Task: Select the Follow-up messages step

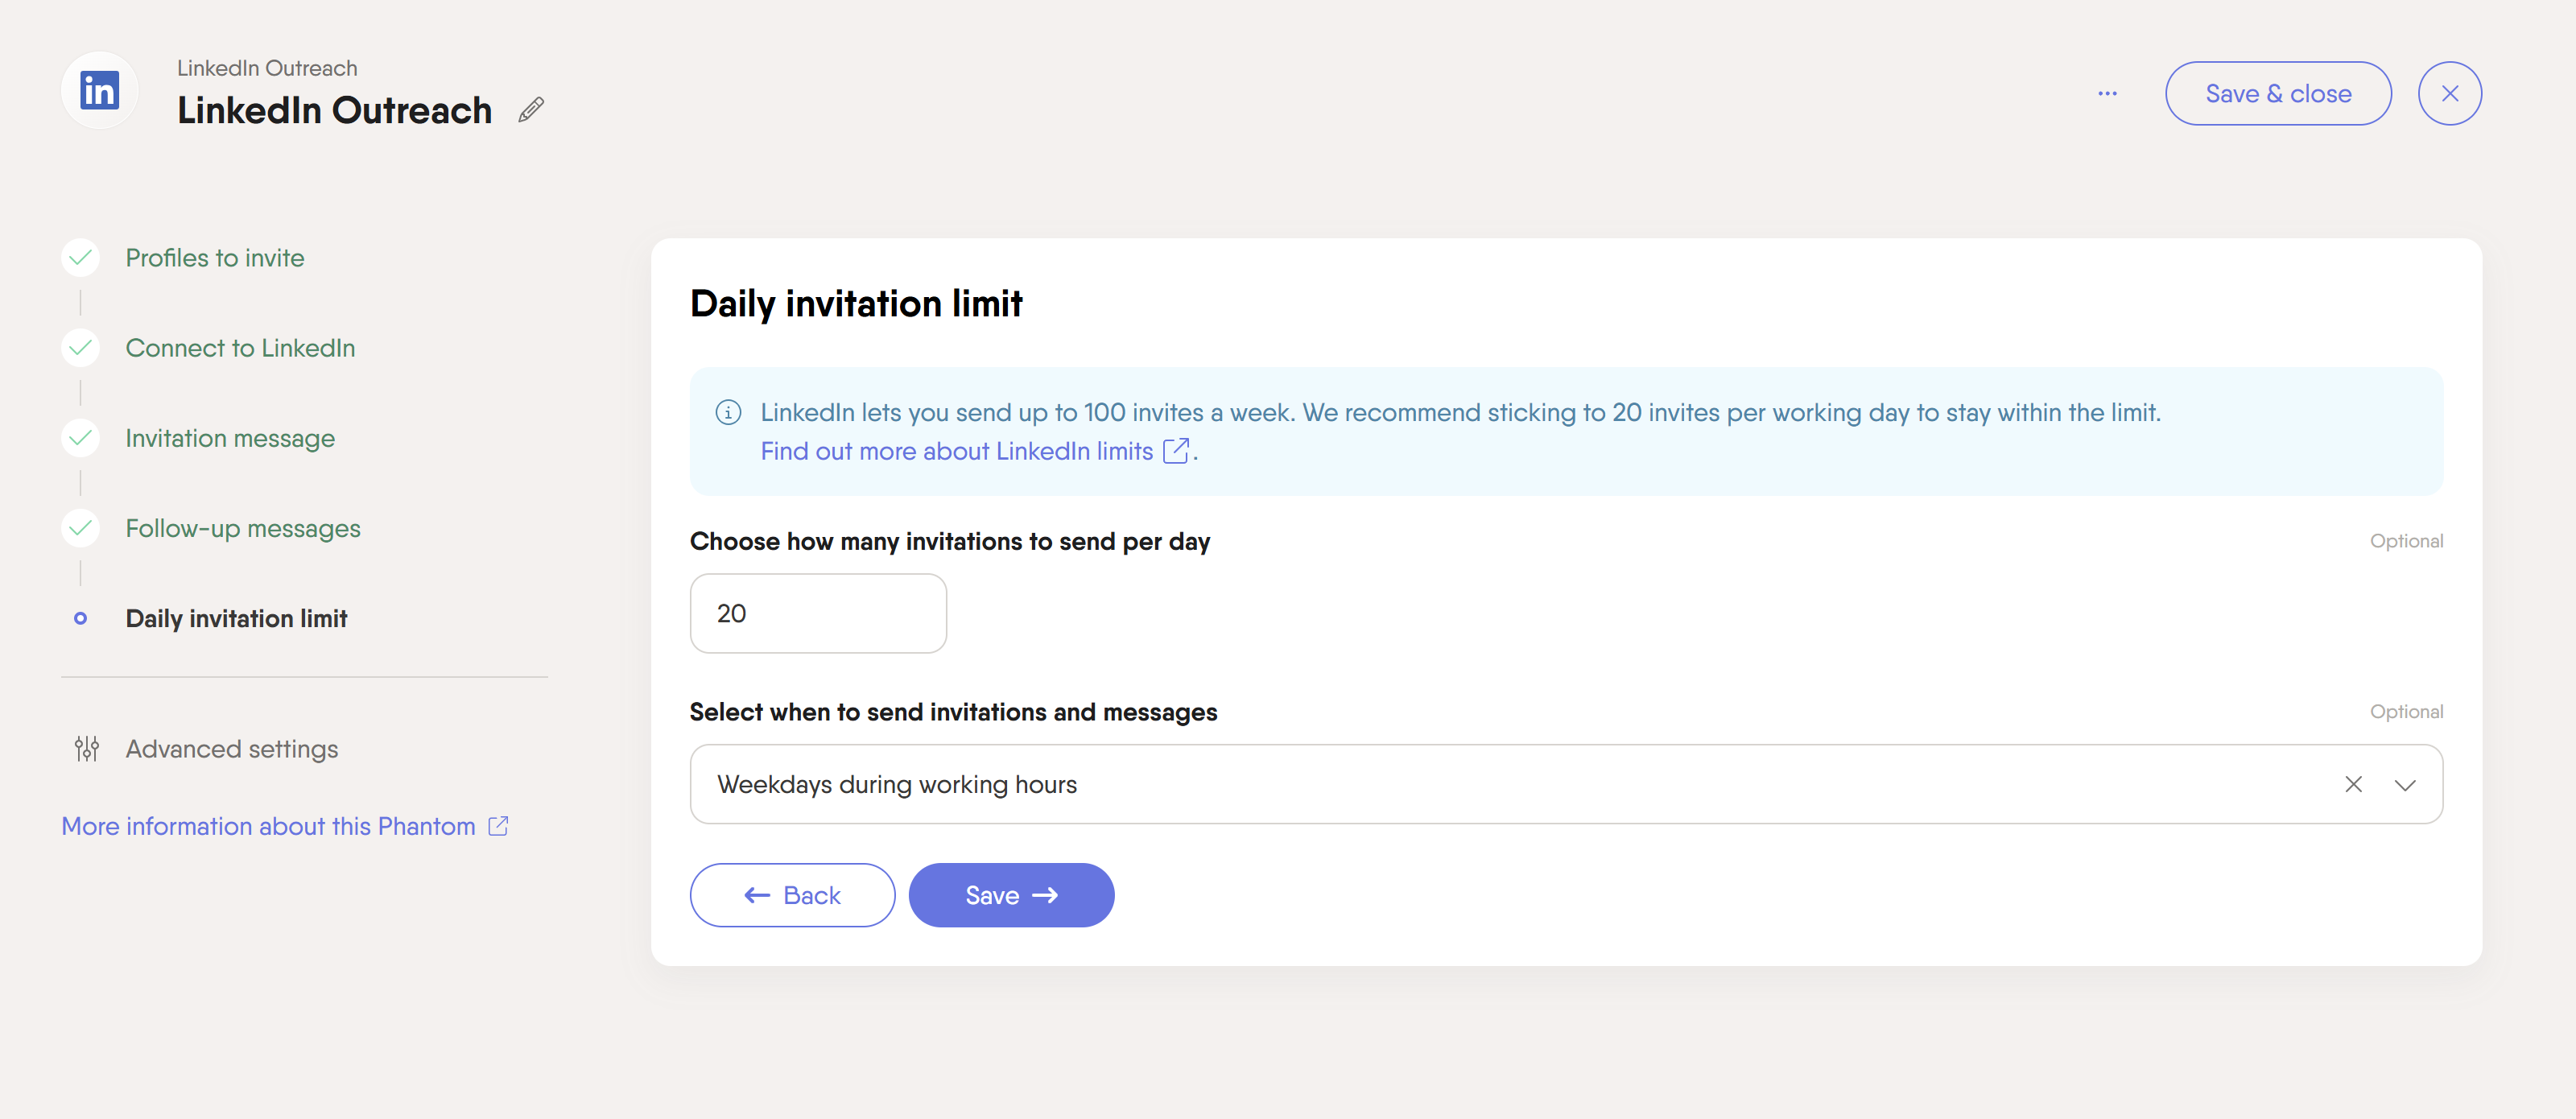Action: (243, 528)
